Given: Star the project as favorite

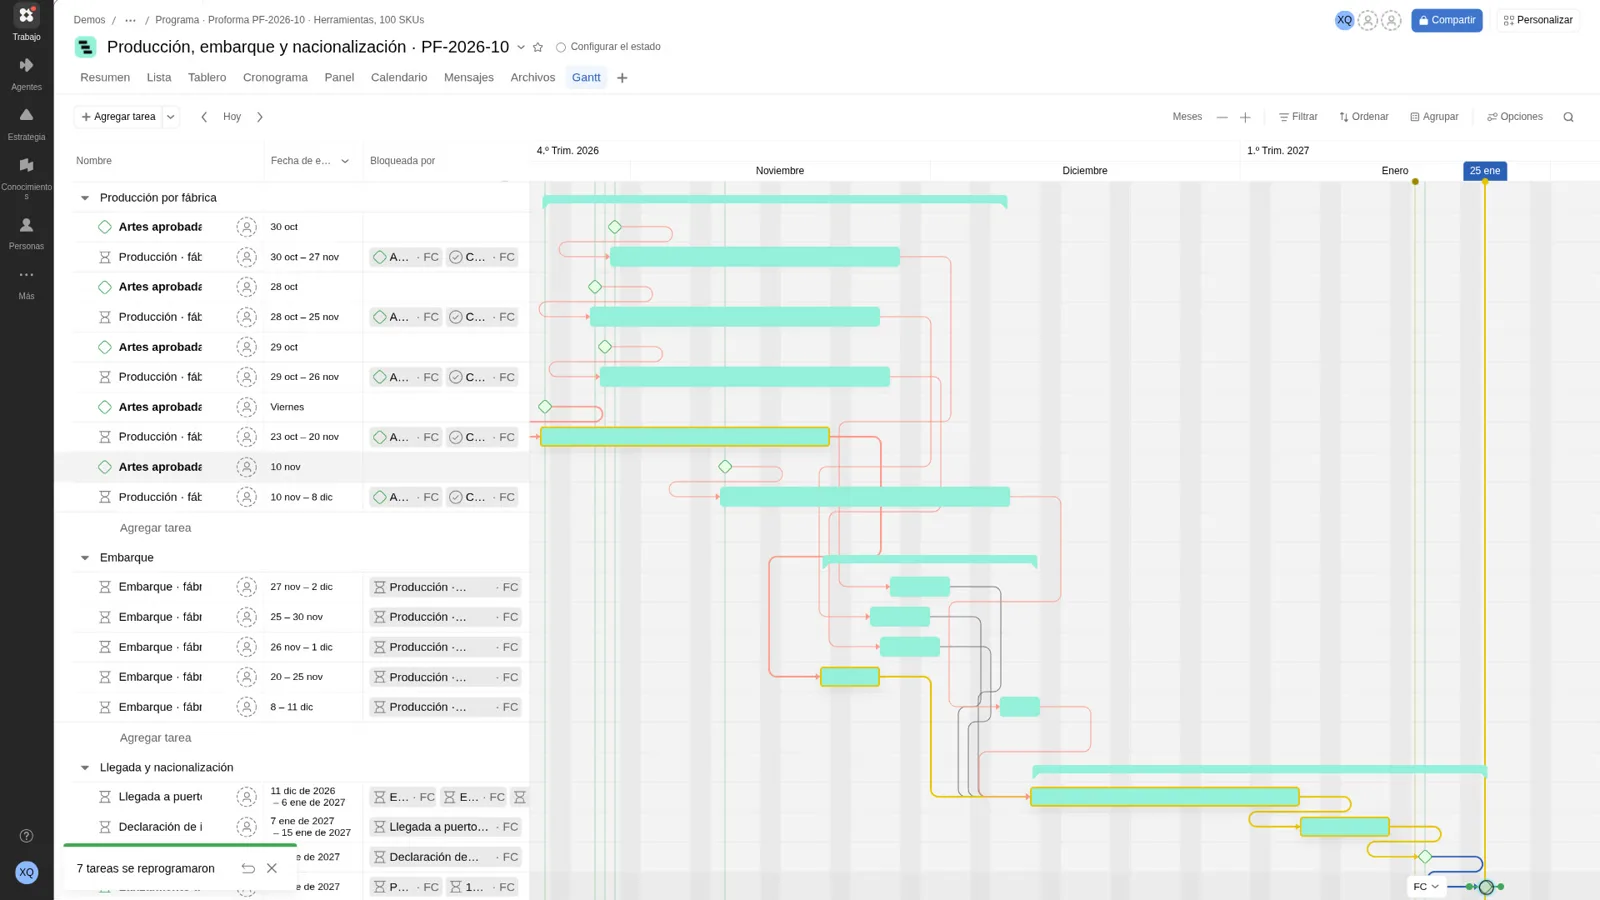Looking at the screenshot, I should click(x=538, y=47).
